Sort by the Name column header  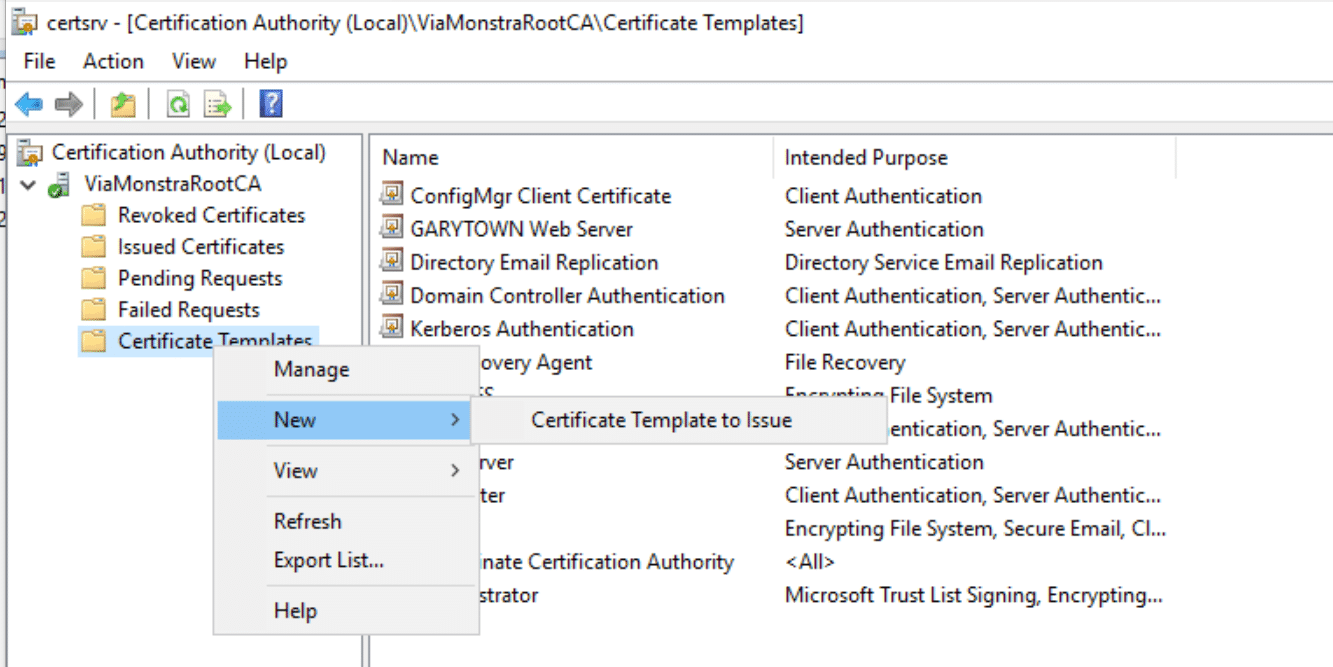410,158
